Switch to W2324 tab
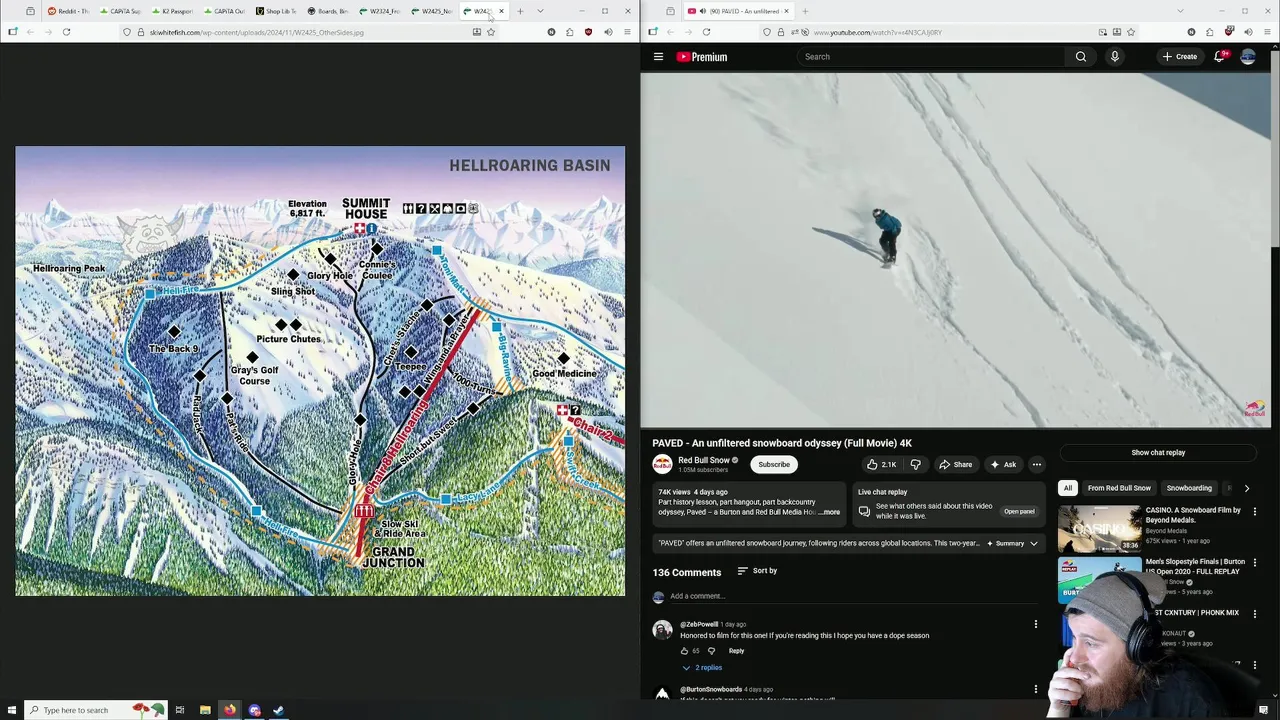 (x=380, y=11)
